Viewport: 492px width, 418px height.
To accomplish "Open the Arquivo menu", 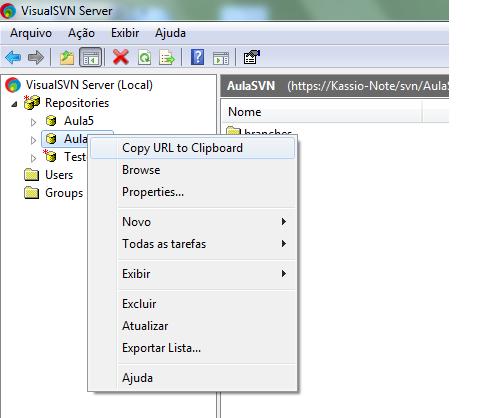I will [x=31, y=33].
